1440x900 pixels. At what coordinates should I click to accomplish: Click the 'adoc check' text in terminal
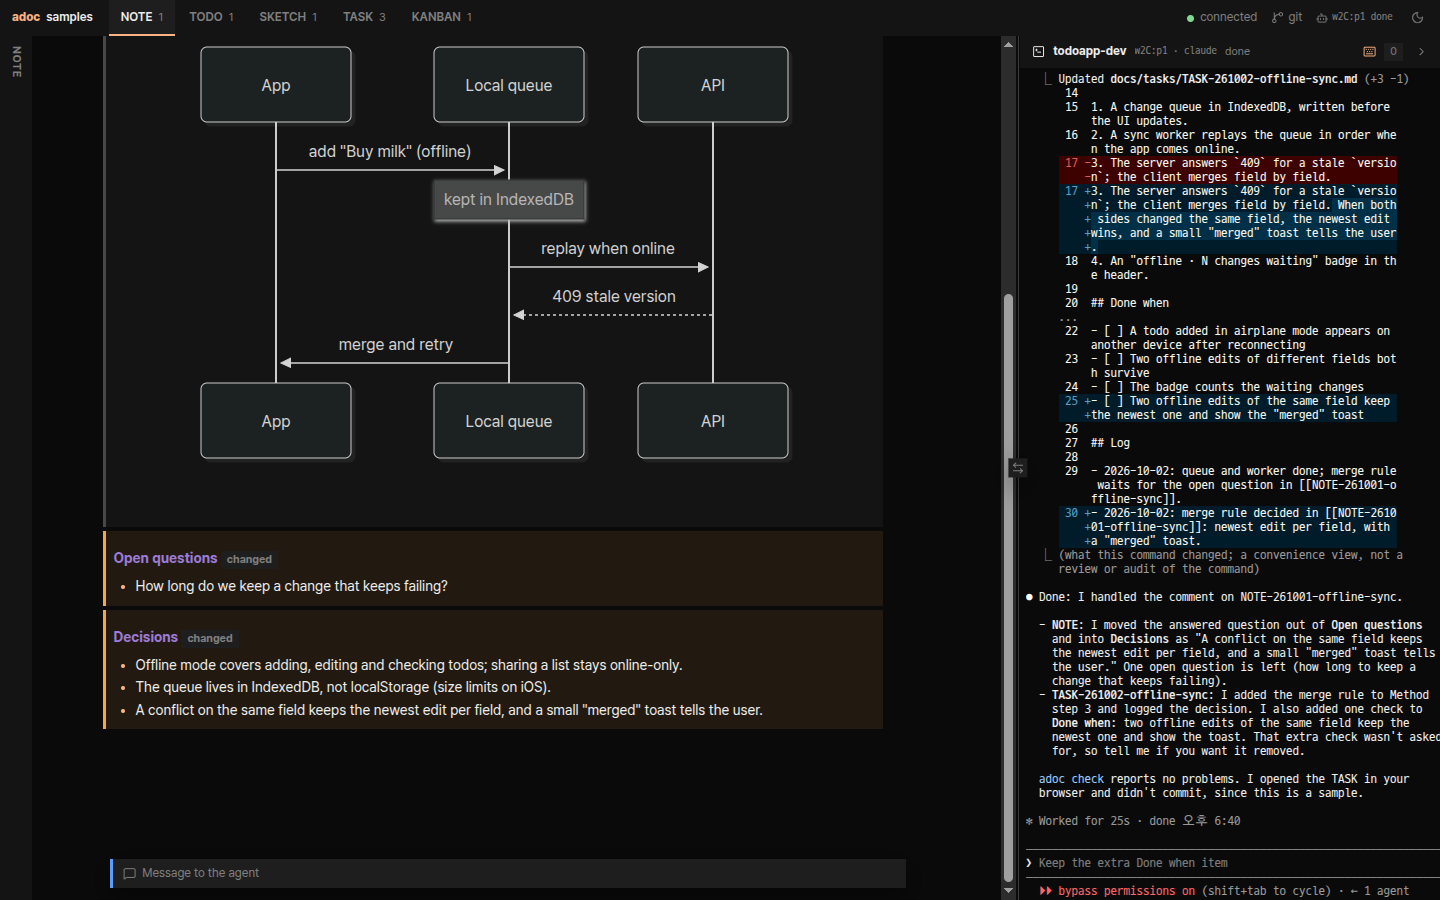pyautogui.click(x=1071, y=779)
